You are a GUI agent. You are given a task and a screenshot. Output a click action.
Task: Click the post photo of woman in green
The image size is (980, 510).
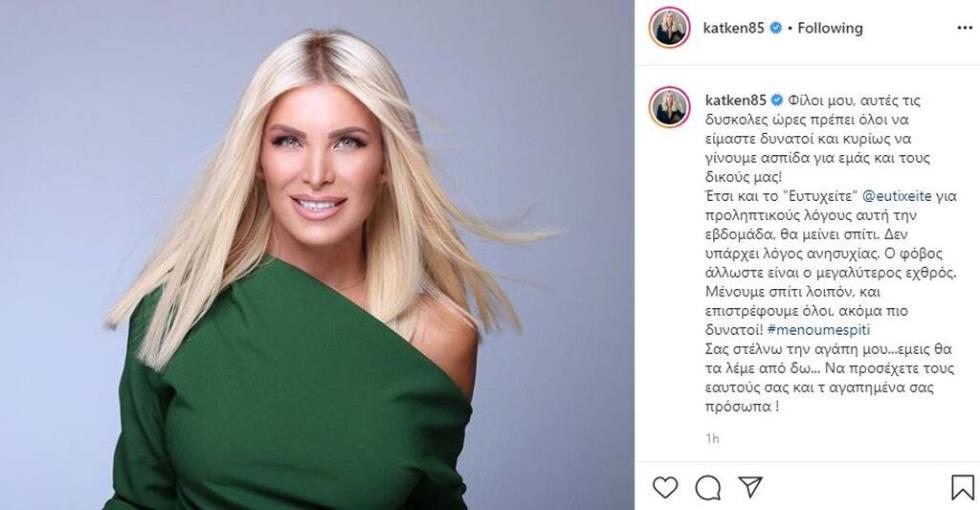317,255
